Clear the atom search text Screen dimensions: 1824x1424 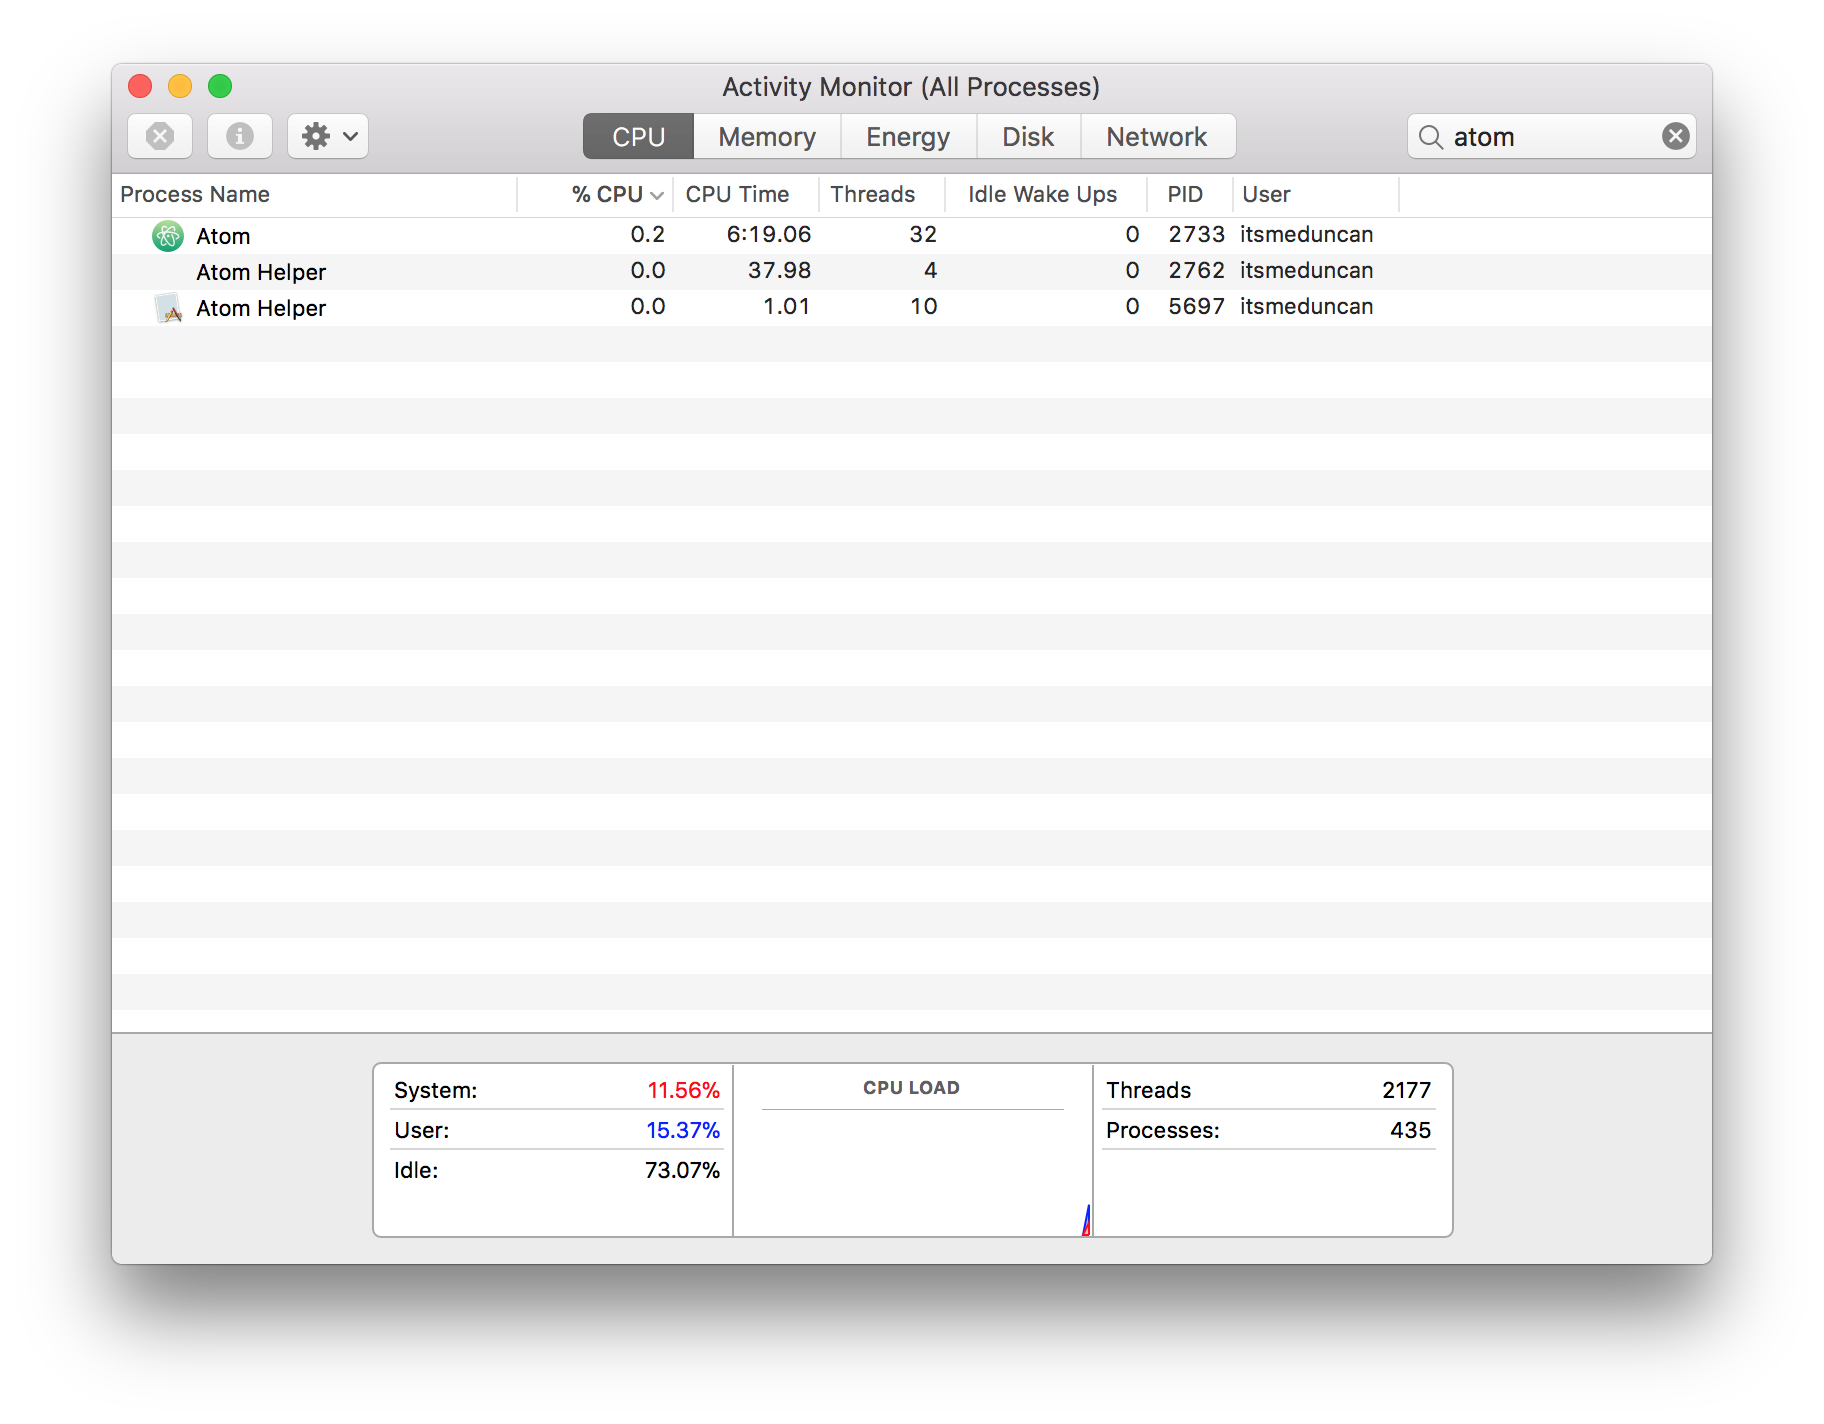coord(1676,136)
